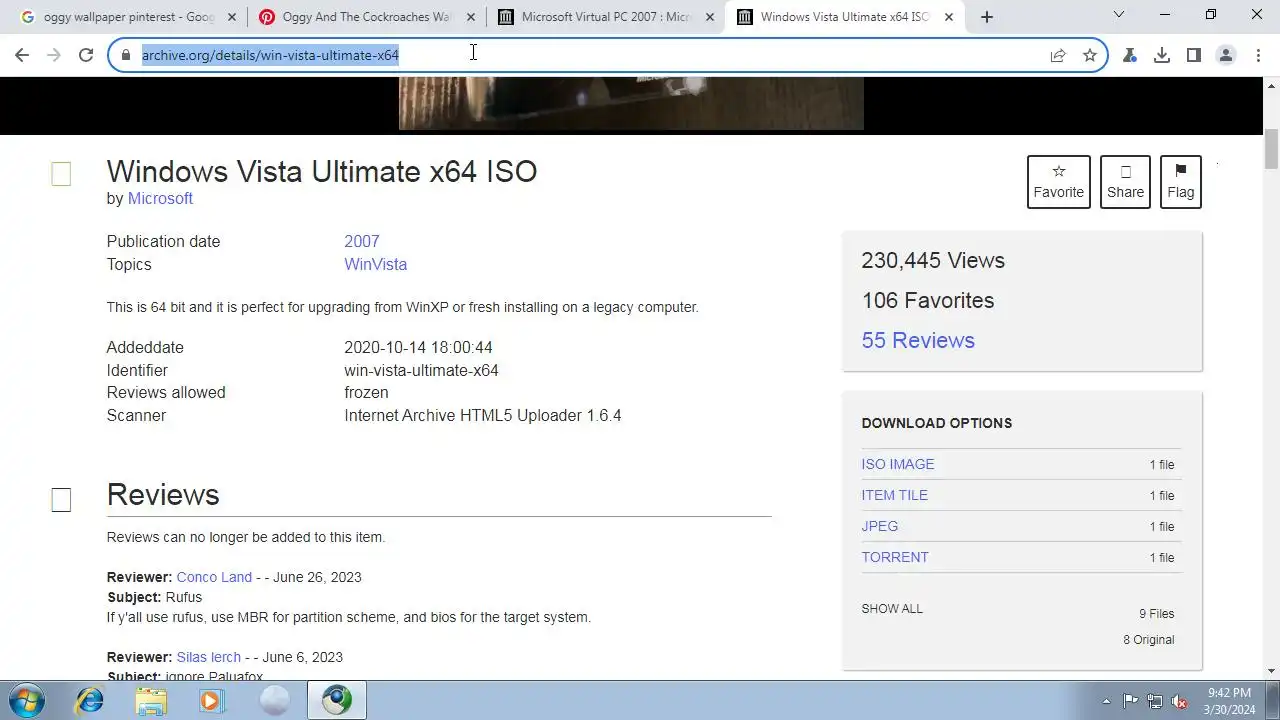Open reviewer Conco Land's profile
Viewport: 1280px width, 720px height.
(214, 577)
